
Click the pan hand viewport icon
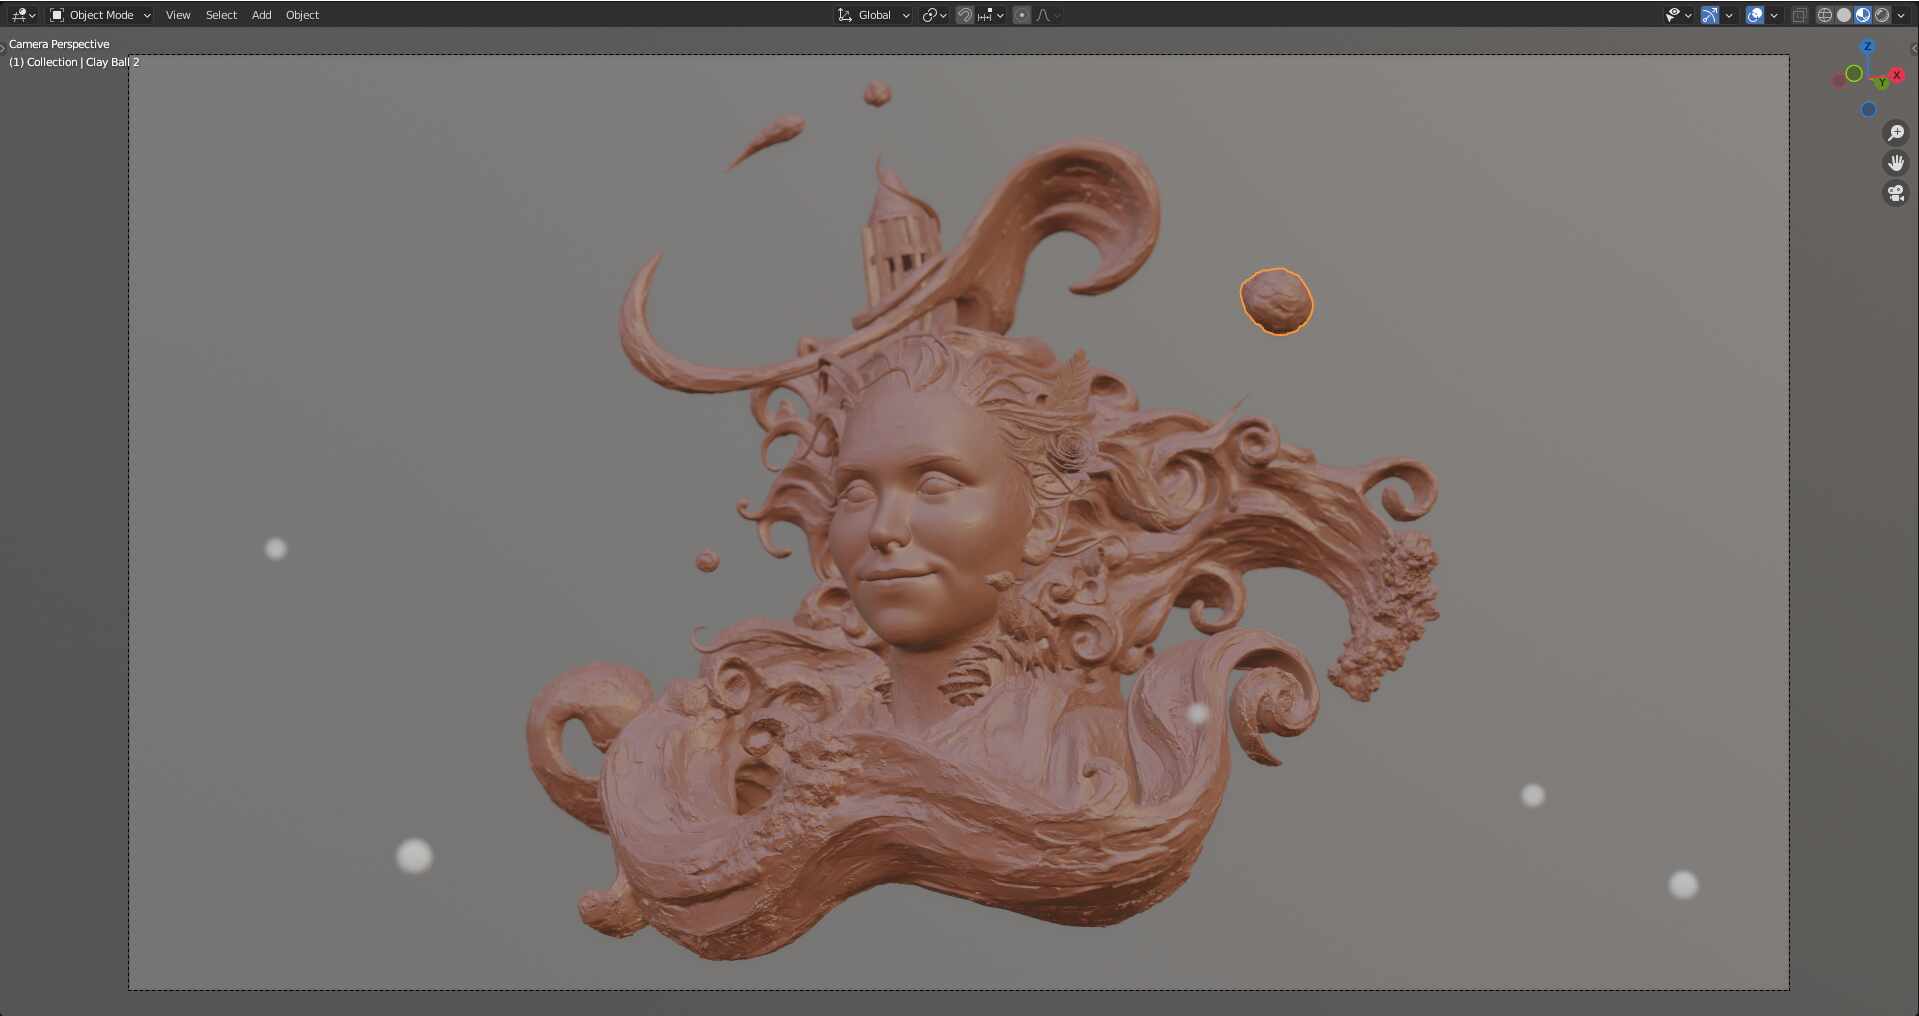coord(1896,163)
